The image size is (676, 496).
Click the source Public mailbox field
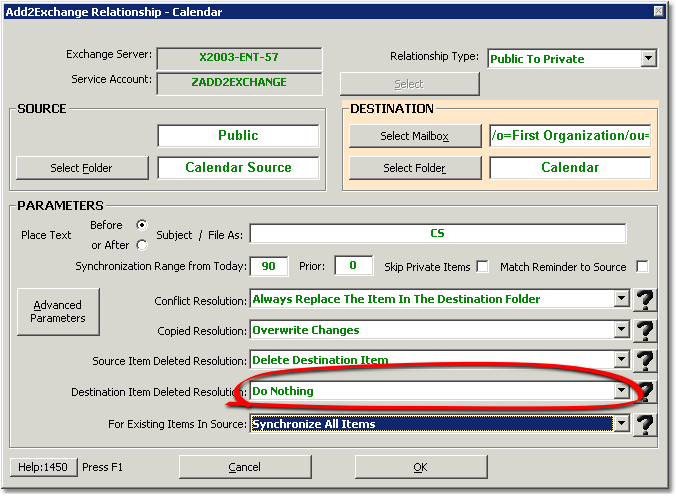238,135
